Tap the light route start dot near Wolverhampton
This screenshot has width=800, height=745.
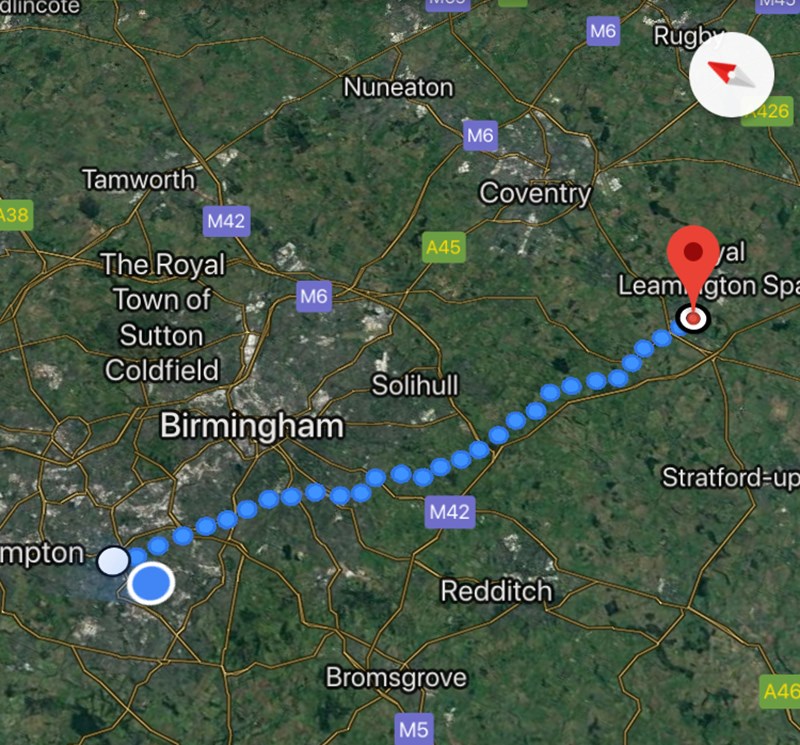113,560
